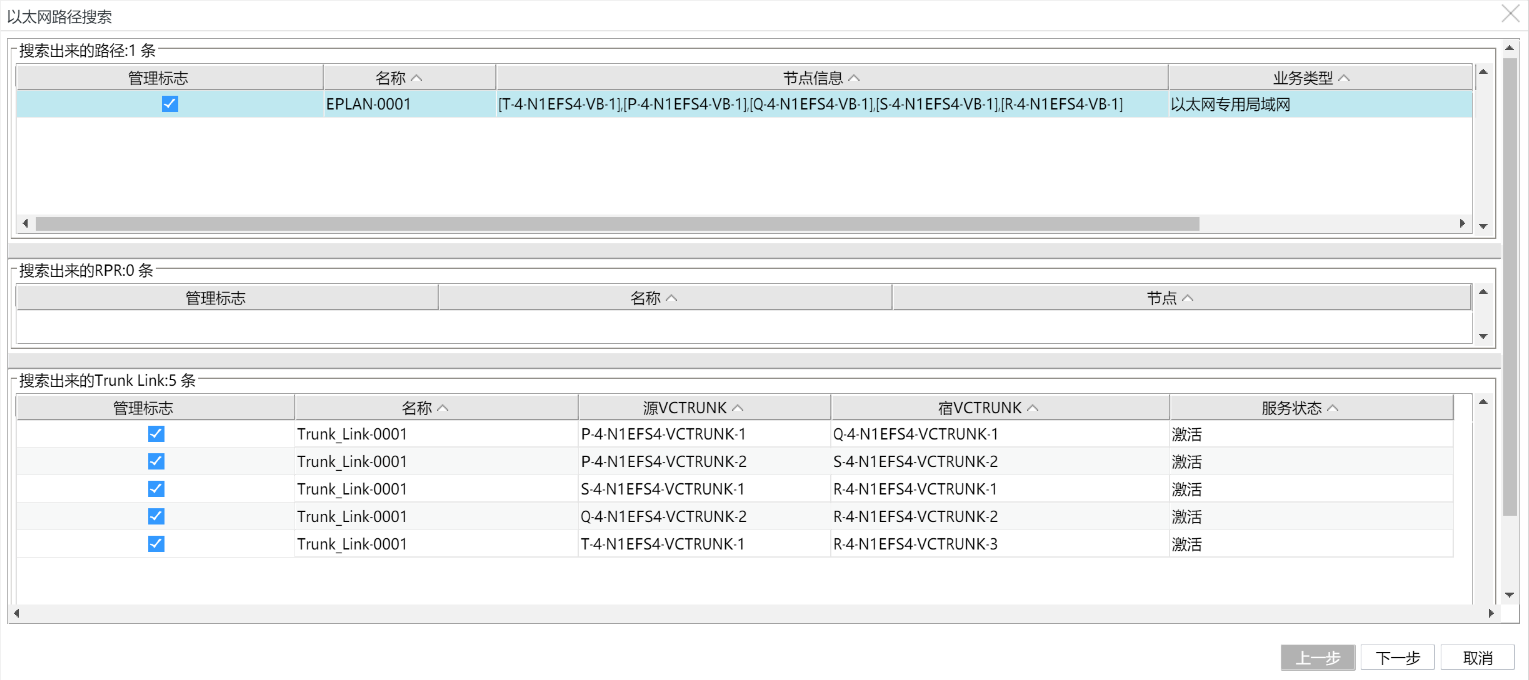Toggle checkbox for S-4-N1EFS4-VCTRUNK-1 trunk link

(156, 488)
